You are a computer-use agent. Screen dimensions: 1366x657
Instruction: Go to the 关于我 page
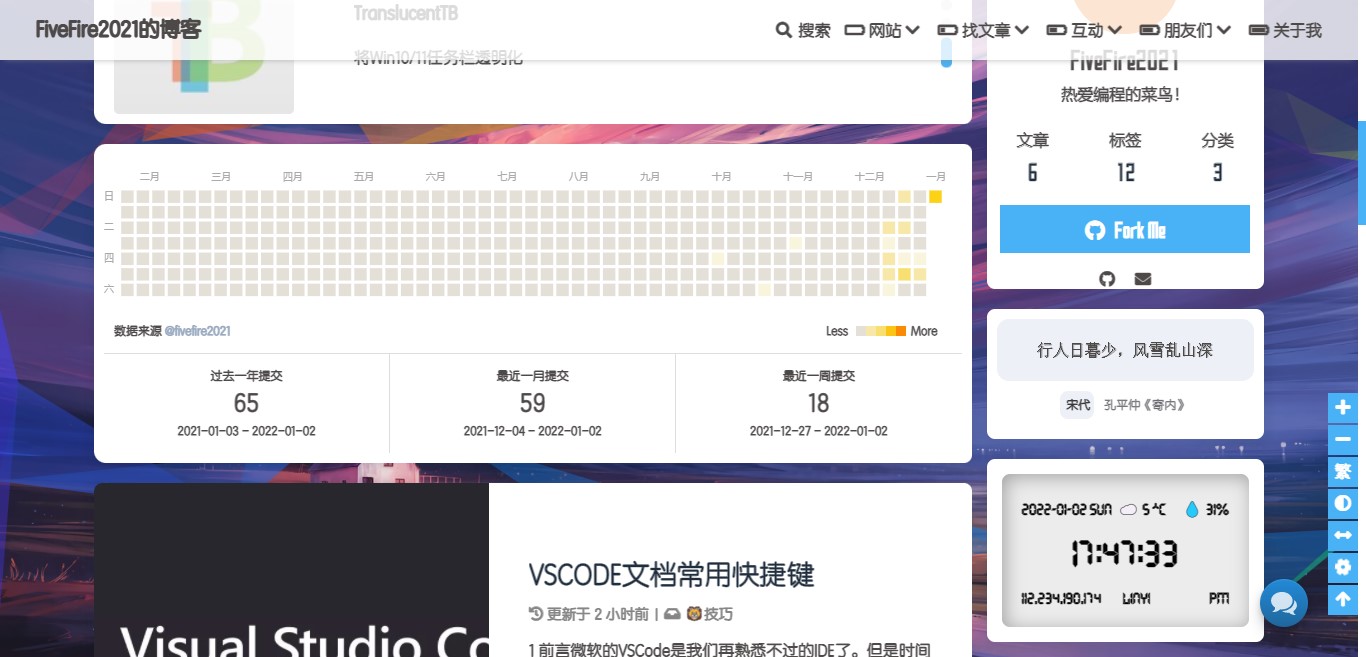1285,30
